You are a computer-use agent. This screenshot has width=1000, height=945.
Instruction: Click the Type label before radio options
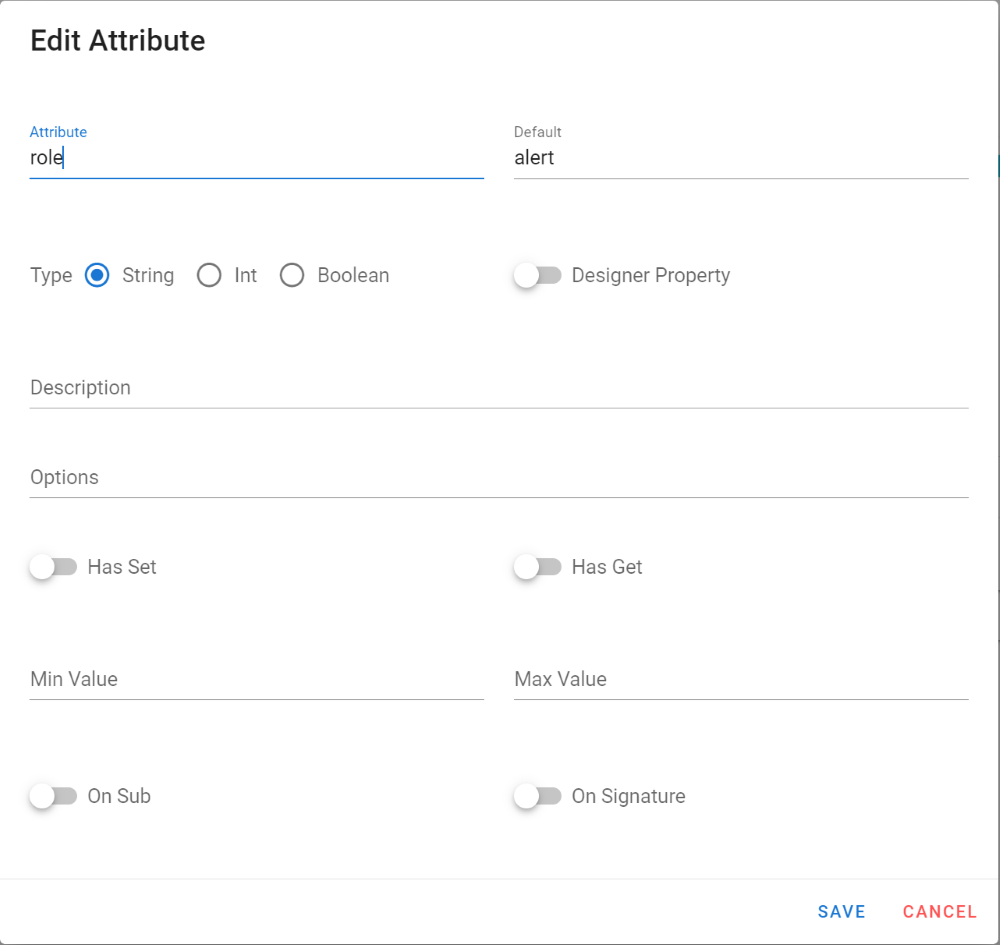point(51,275)
